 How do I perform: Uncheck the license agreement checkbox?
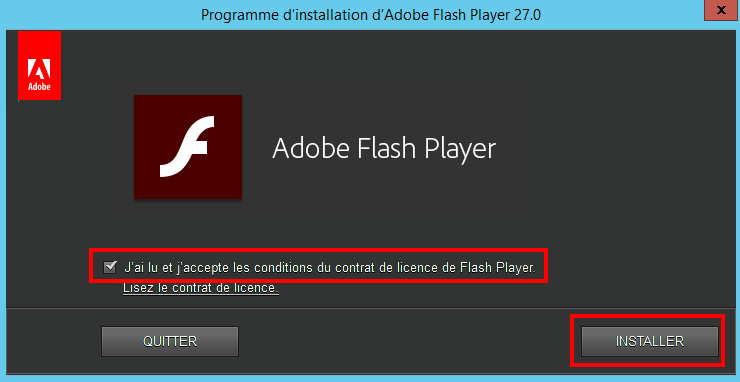pos(110,268)
